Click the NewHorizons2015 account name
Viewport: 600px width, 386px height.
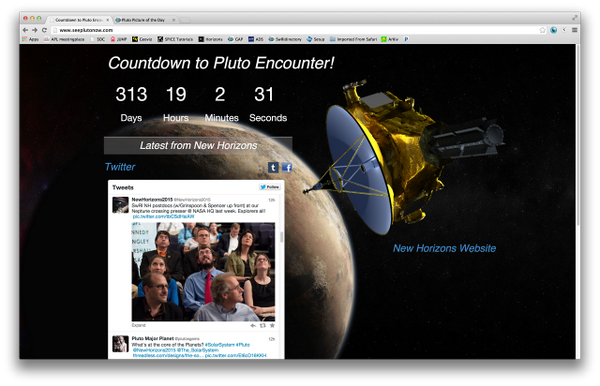point(152,200)
